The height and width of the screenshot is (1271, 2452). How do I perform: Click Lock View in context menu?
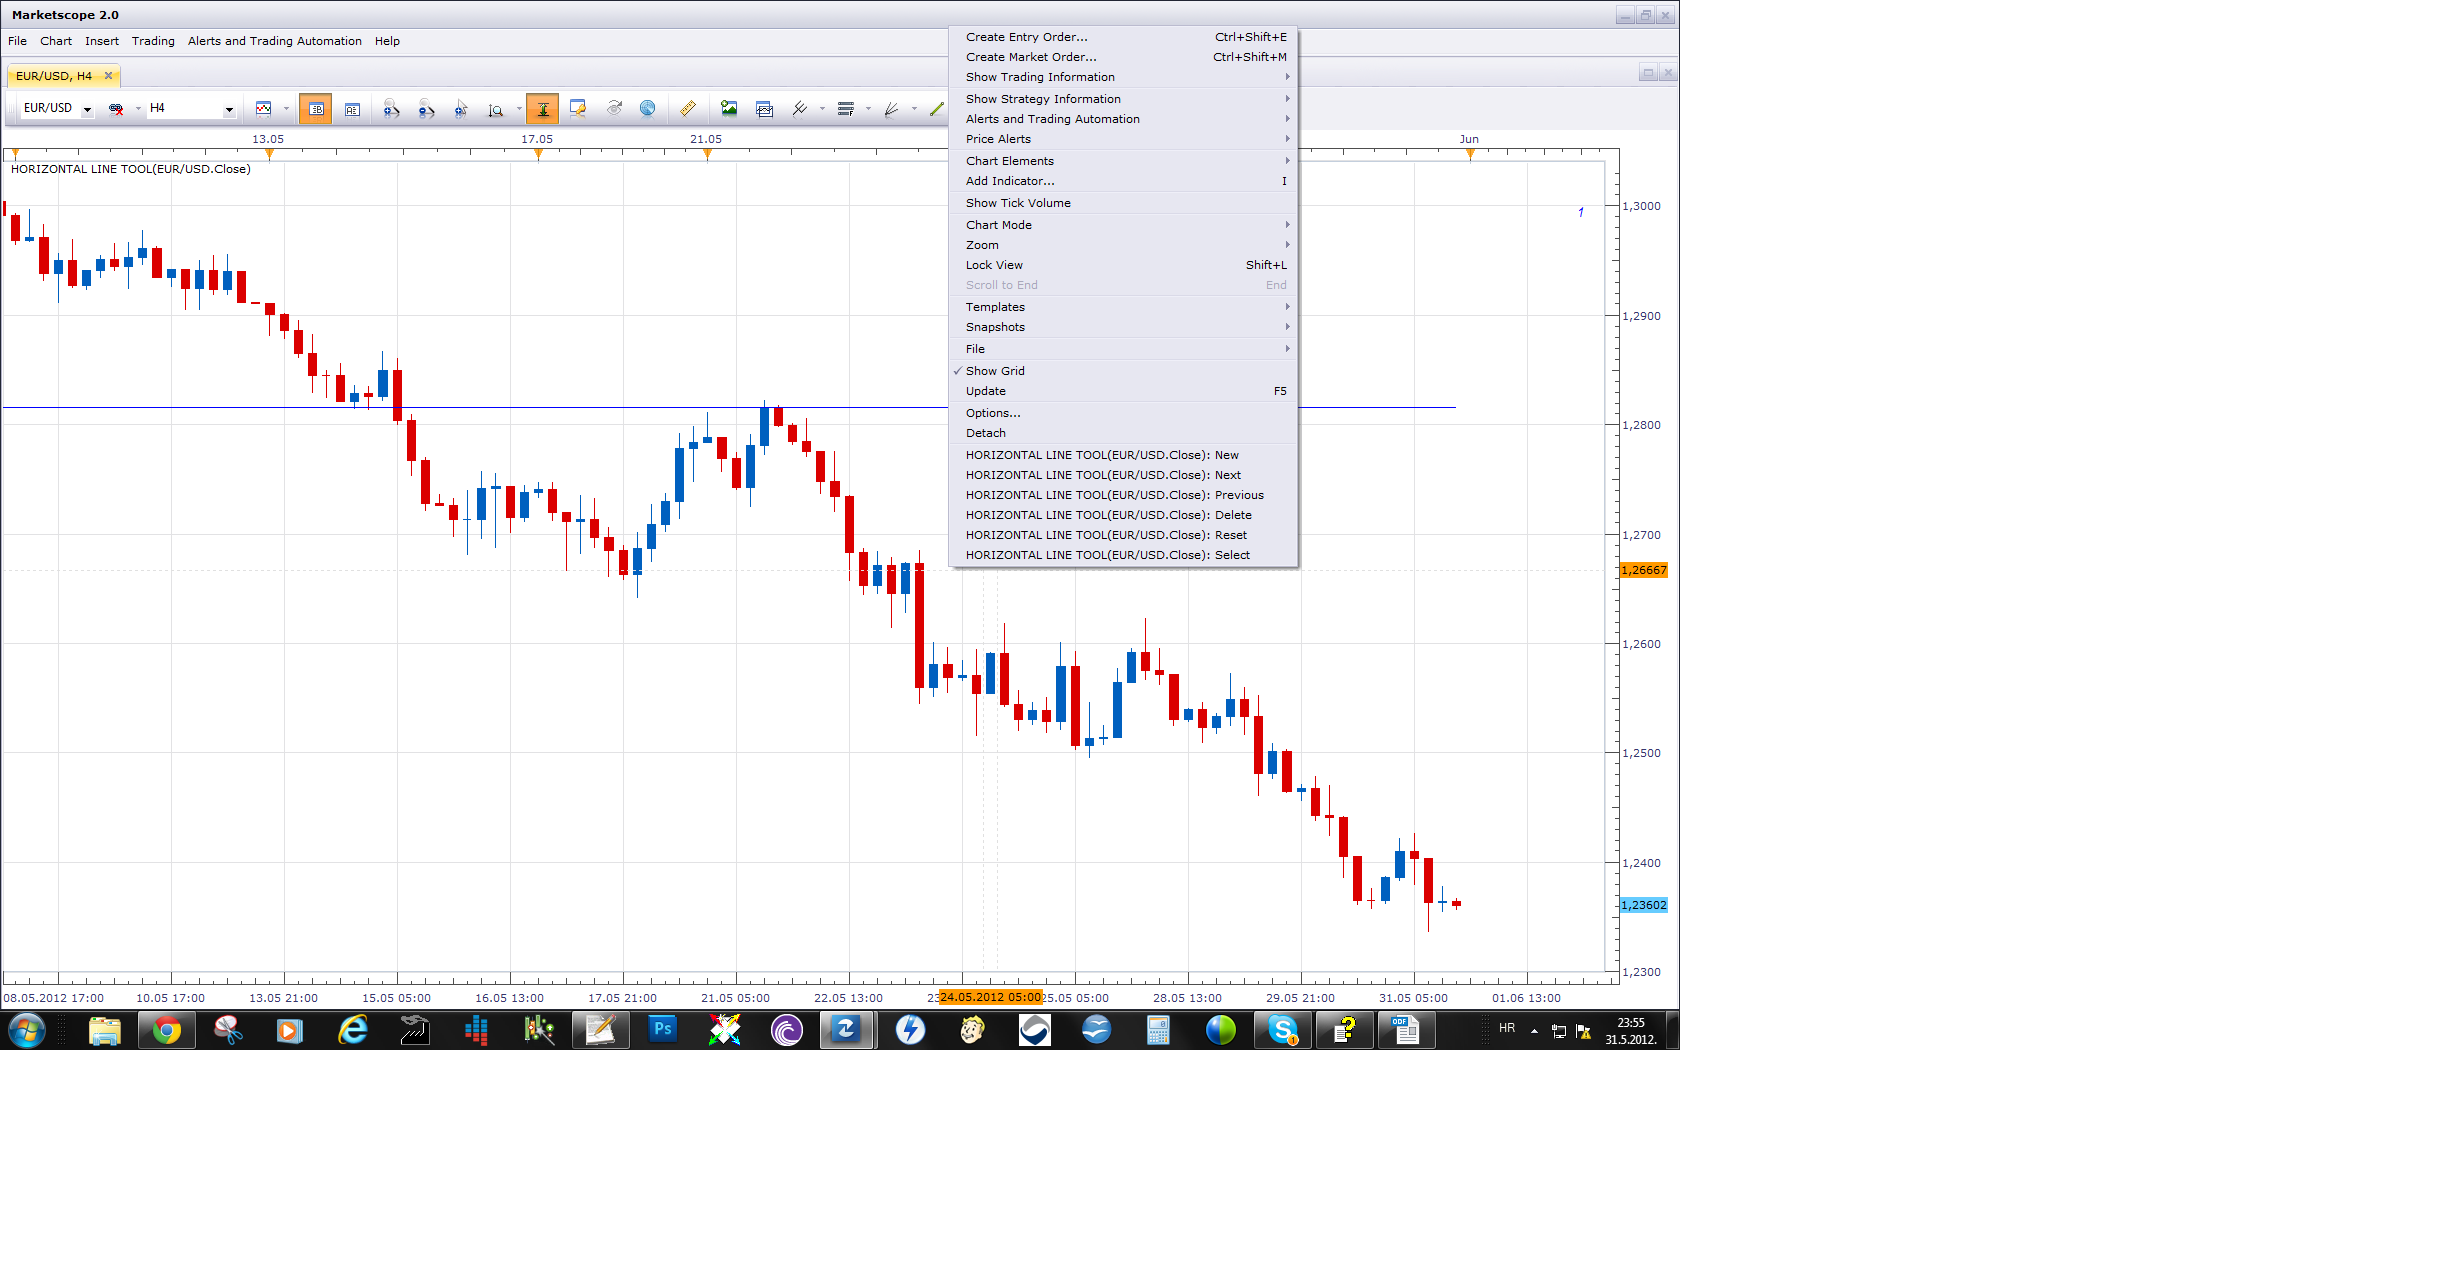point(1123,265)
